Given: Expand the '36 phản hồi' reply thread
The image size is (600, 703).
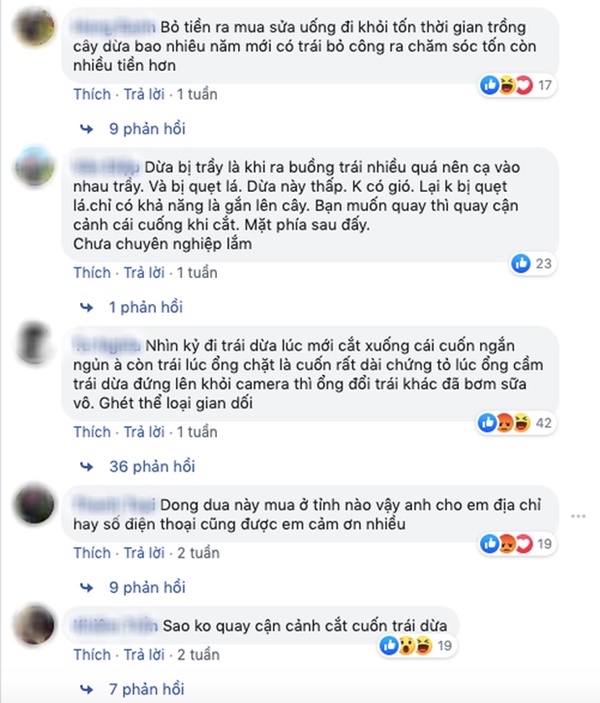Looking at the screenshot, I should (152, 466).
